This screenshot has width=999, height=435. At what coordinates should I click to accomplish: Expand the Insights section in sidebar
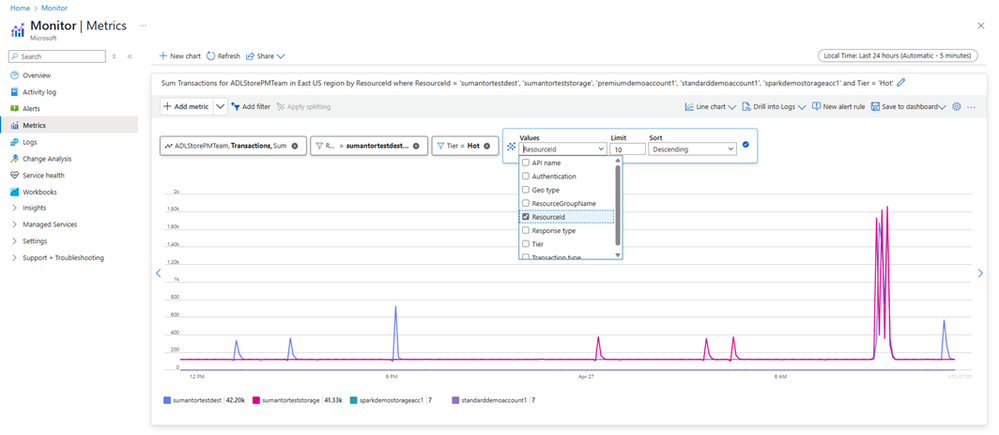click(x=34, y=208)
